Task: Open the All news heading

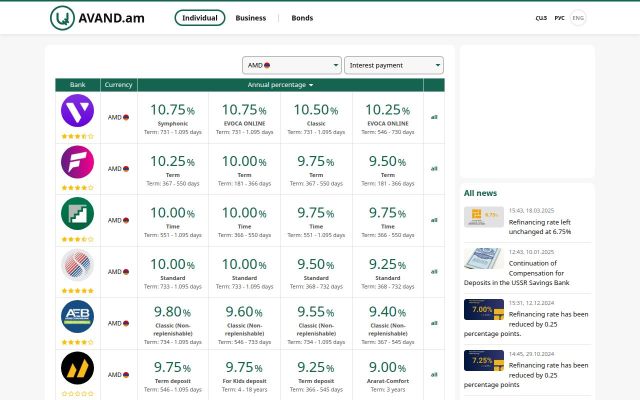Action: (480, 193)
